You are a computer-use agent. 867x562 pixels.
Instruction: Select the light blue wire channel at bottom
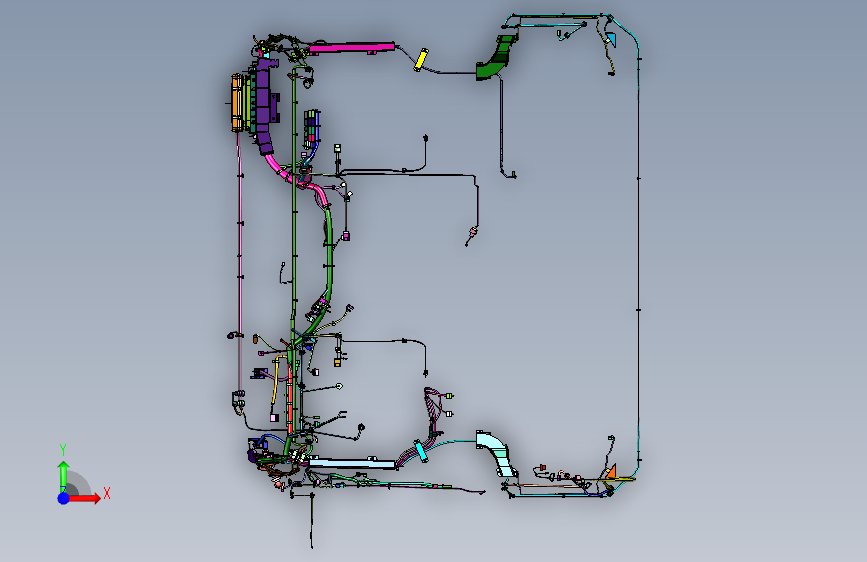(x=352, y=463)
